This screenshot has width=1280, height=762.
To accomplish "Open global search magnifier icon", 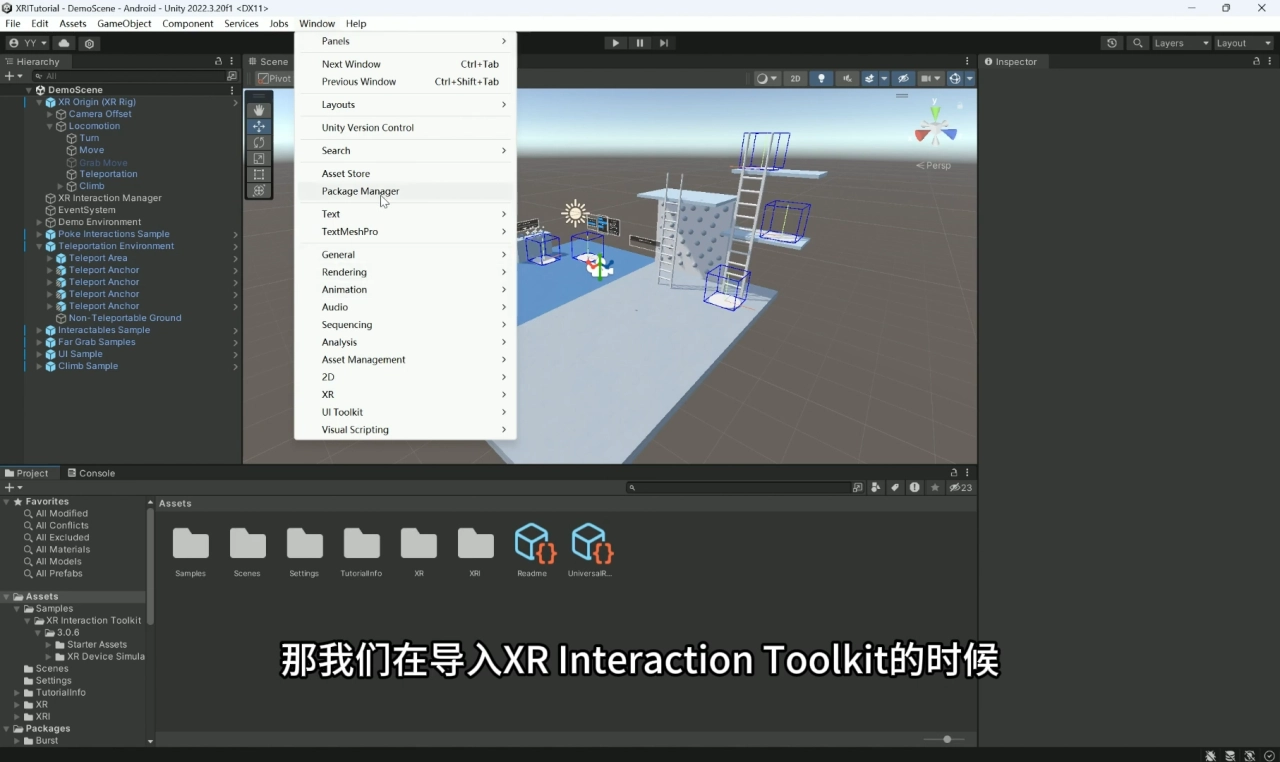I will (1137, 43).
